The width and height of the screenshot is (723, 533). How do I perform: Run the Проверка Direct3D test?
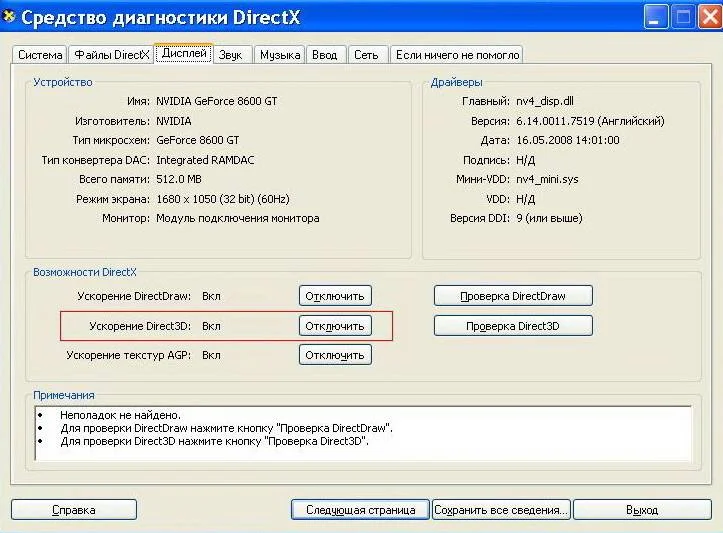(x=513, y=326)
